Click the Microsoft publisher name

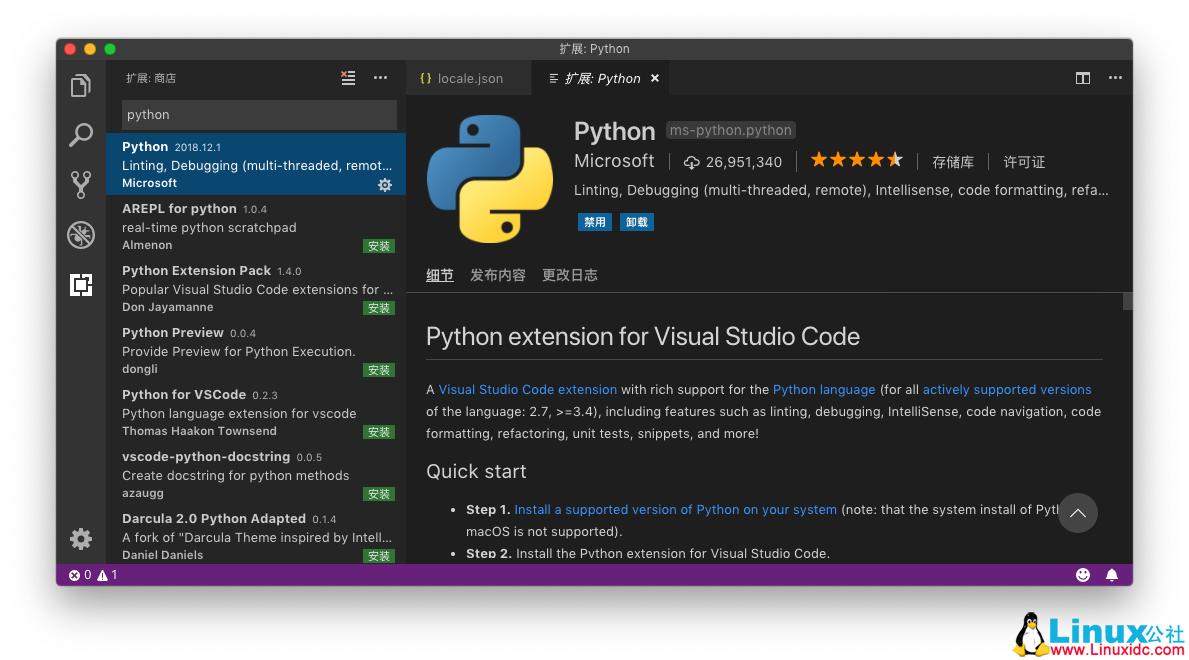613,161
